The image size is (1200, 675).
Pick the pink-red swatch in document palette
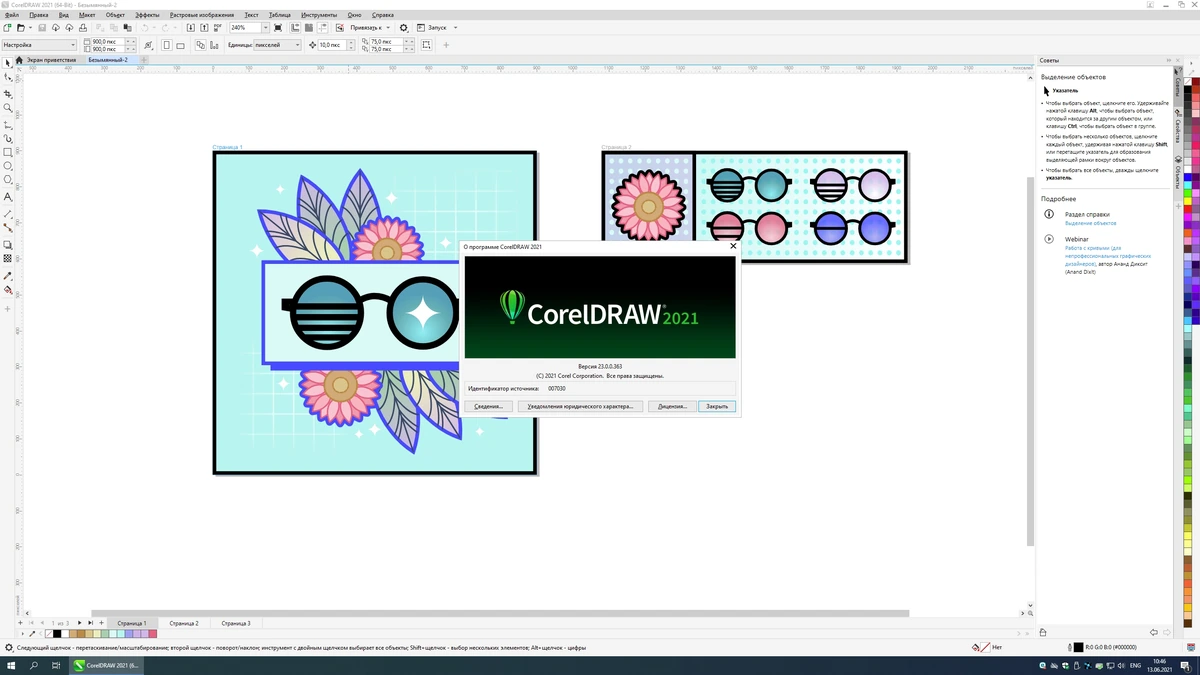point(153,634)
